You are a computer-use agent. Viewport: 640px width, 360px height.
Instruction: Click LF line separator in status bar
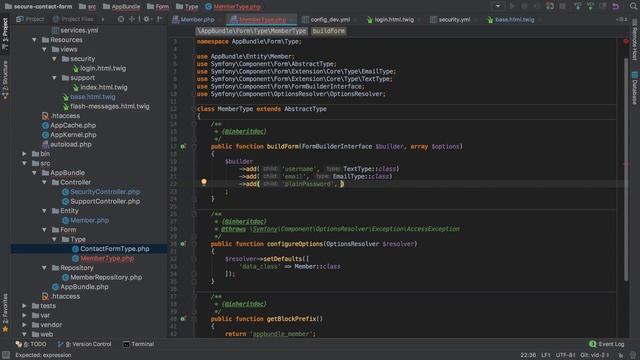(x=546, y=355)
